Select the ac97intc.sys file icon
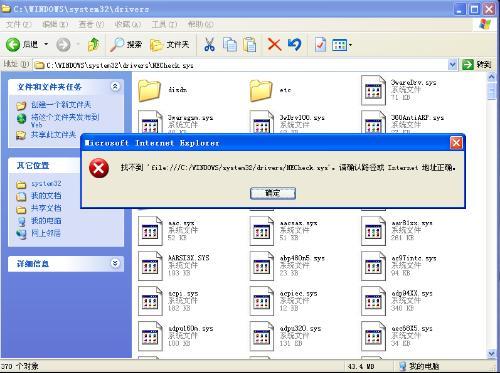The image size is (500, 373). 373,266
